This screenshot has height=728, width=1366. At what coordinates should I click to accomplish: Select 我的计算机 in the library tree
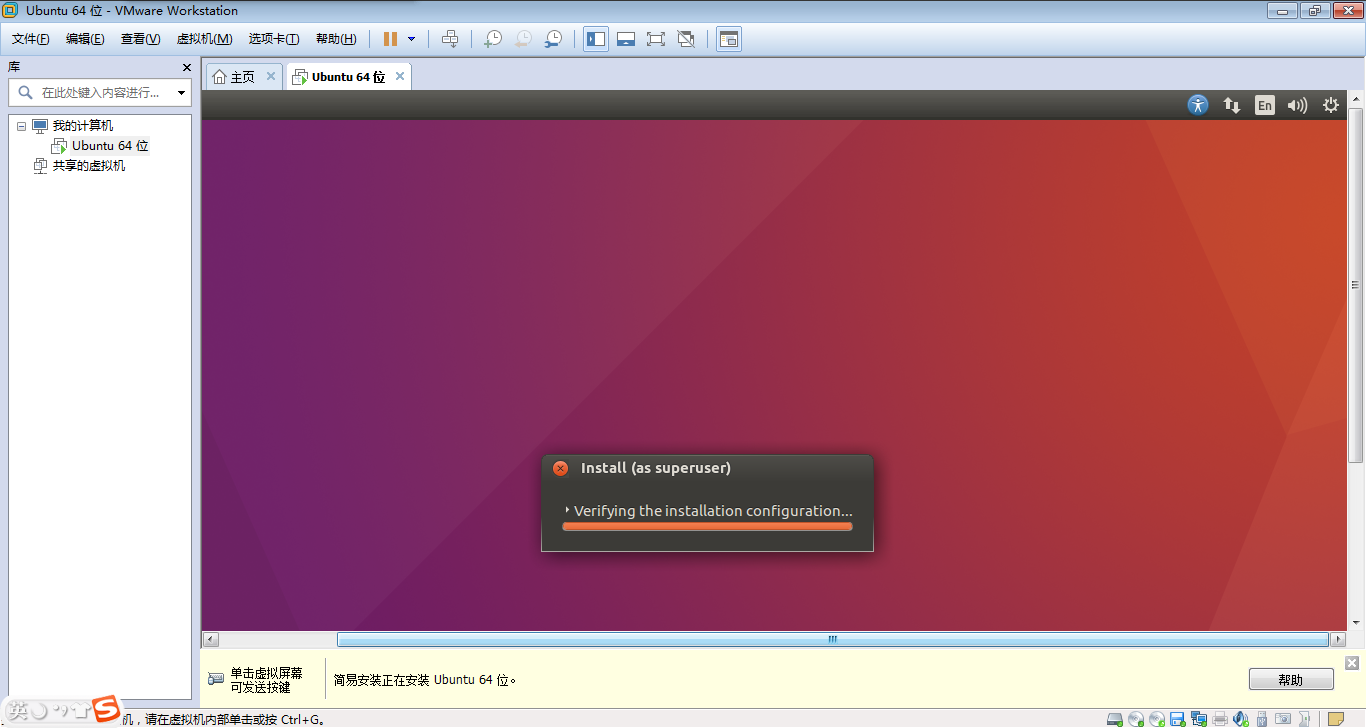pos(83,126)
